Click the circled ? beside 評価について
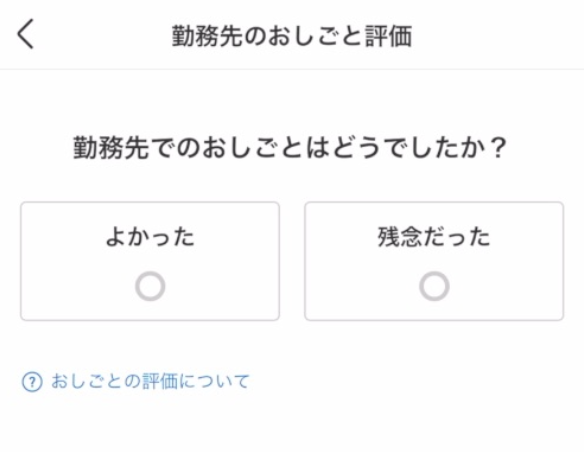Screen dimensions: 584x452 32,382
